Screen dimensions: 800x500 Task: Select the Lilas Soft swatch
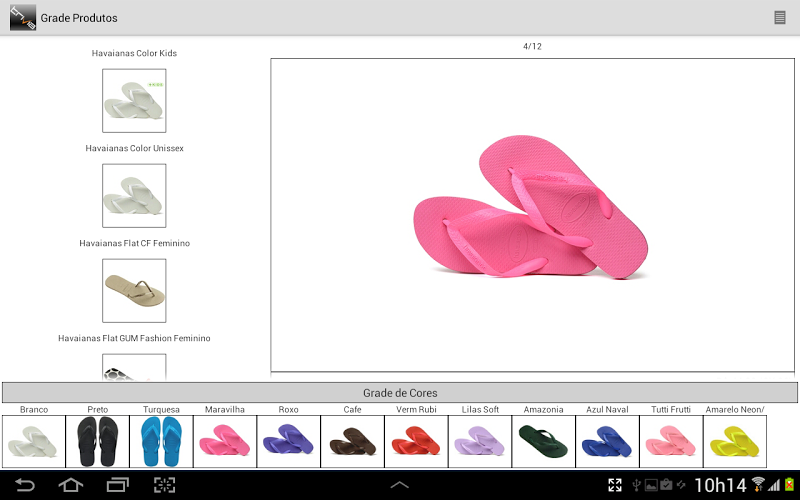[x=480, y=441]
